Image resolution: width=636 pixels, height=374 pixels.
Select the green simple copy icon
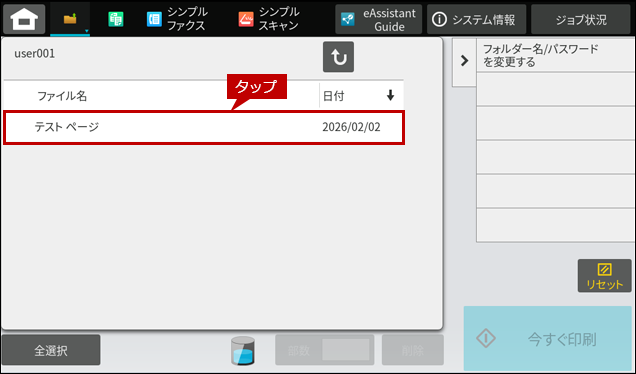(116, 19)
